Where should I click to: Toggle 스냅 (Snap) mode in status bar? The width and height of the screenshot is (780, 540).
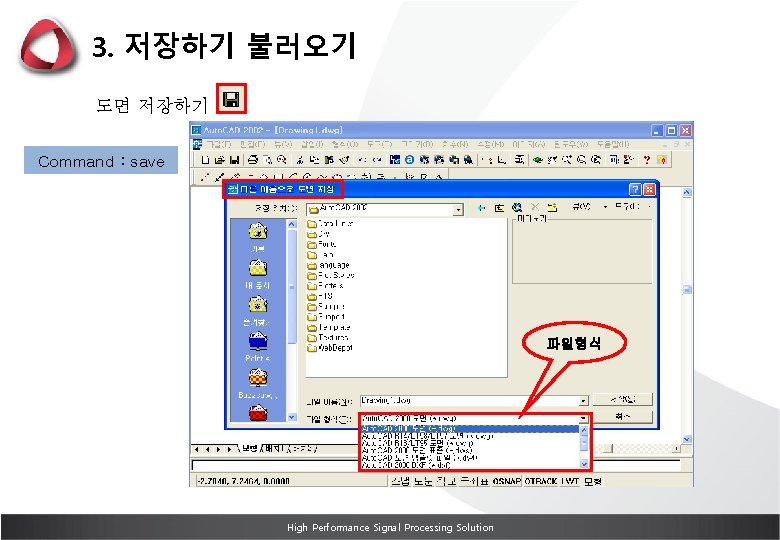(x=400, y=481)
